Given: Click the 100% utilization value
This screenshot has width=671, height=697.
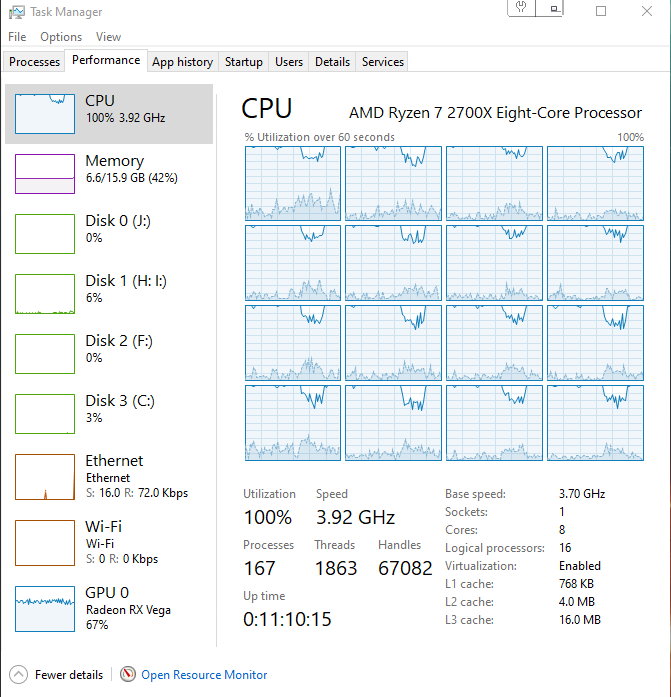Looking at the screenshot, I should 268,517.
